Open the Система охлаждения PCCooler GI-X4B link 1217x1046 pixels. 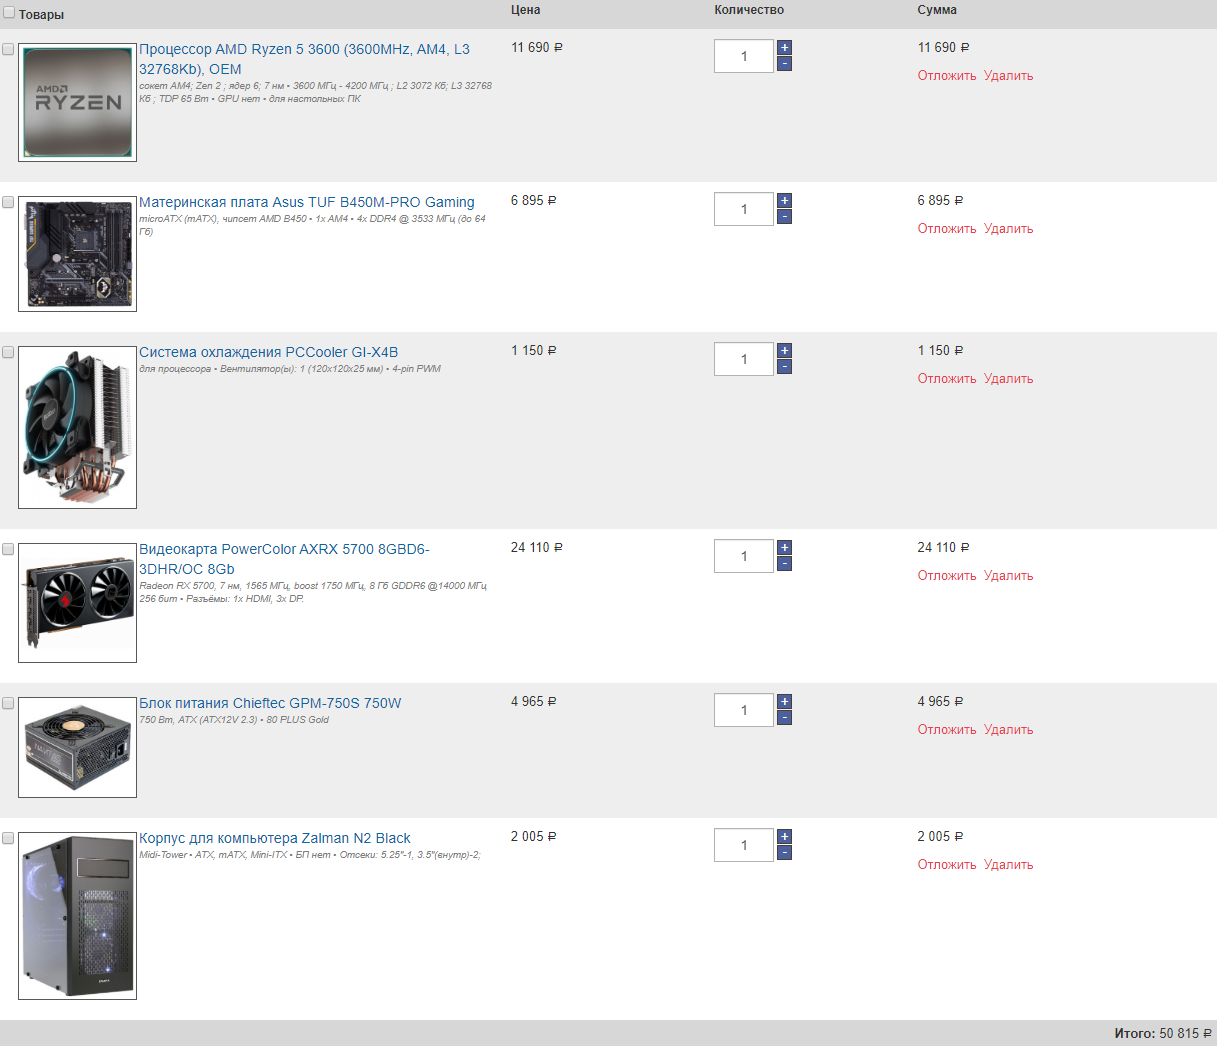pos(269,352)
